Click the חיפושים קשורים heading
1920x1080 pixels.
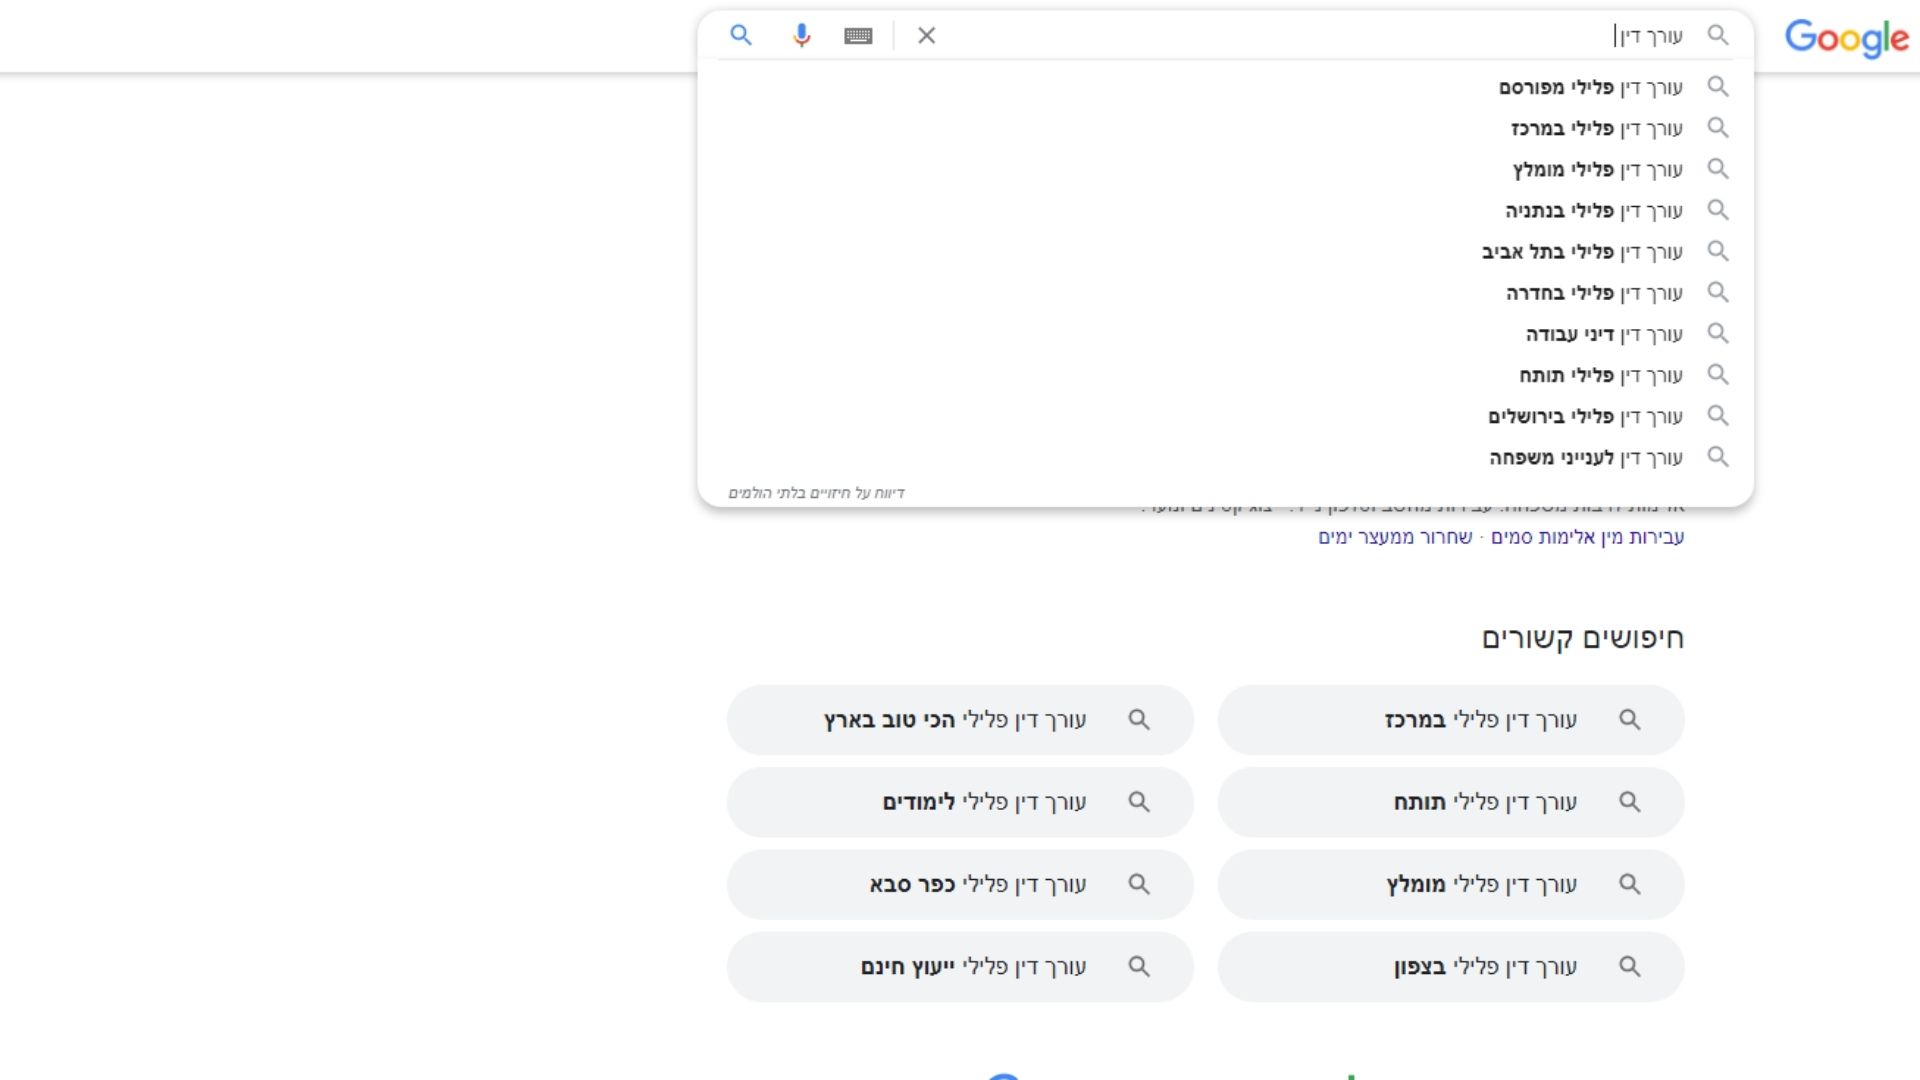point(1582,638)
